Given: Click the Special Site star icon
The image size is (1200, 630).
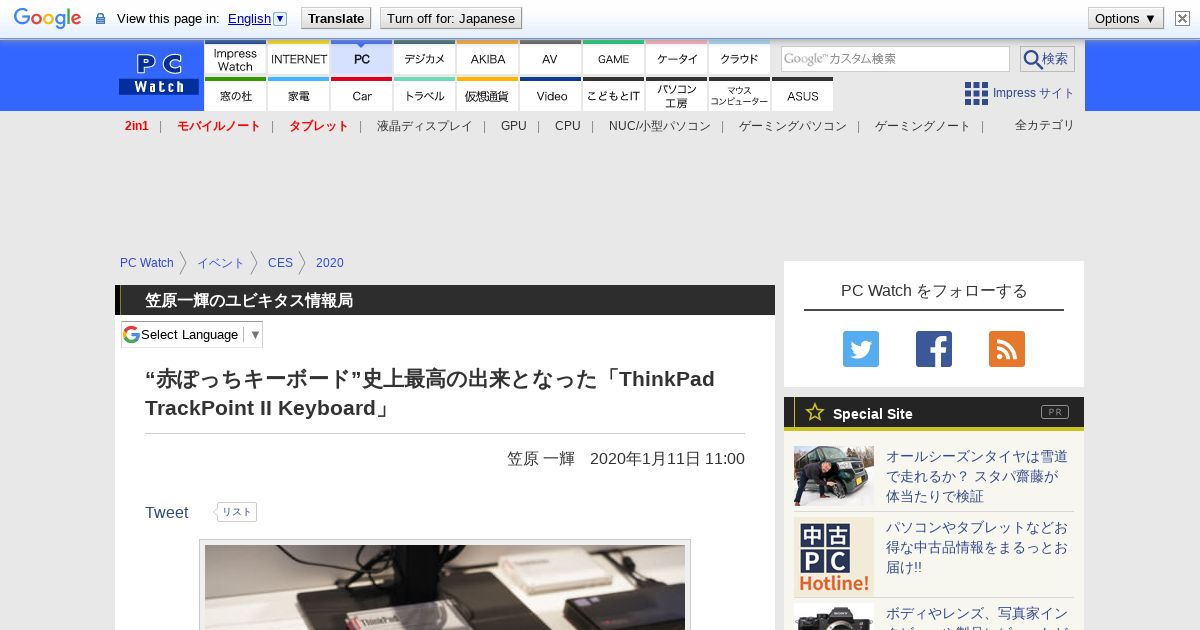Looking at the screenshot, I should pyautogui.click(x=815, y=412).
